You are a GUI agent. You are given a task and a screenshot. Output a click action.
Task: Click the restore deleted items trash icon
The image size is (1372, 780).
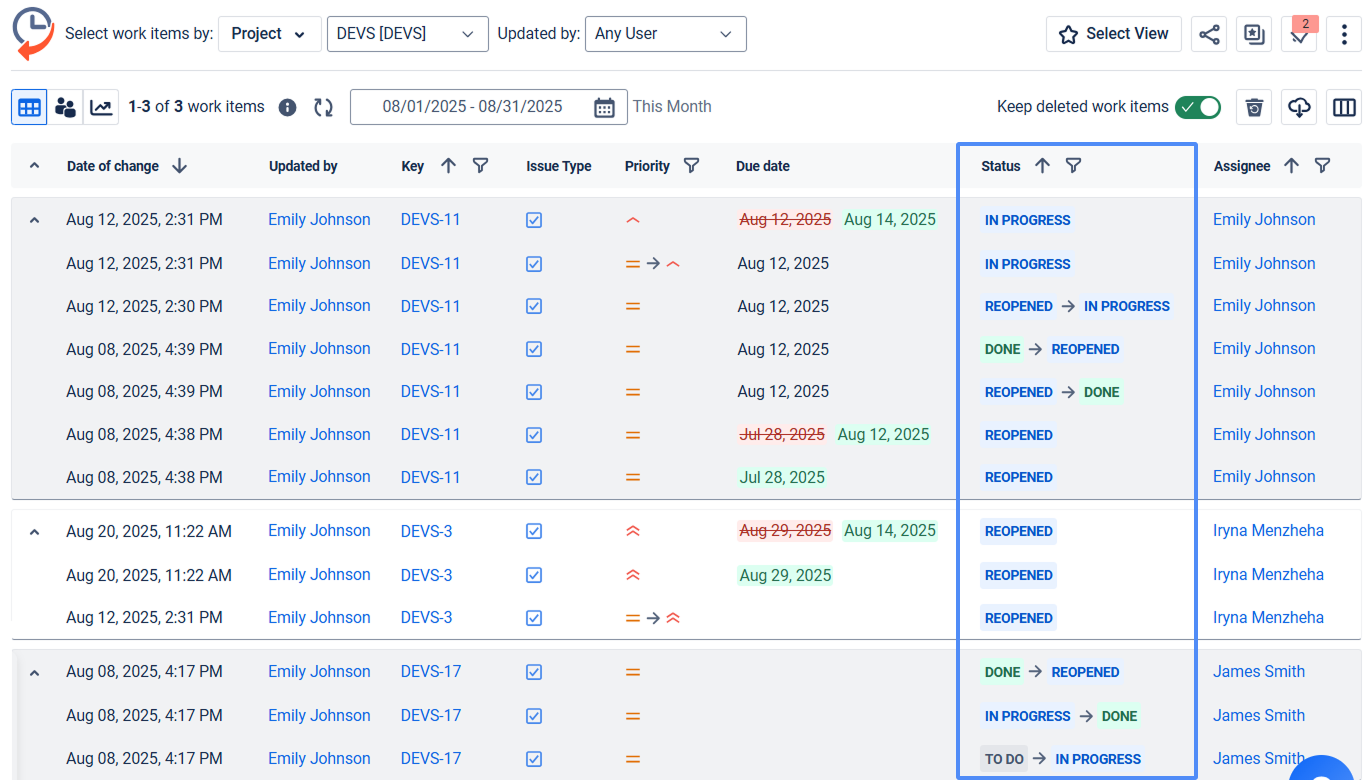pyautogui.click(x=1254, y=106)
